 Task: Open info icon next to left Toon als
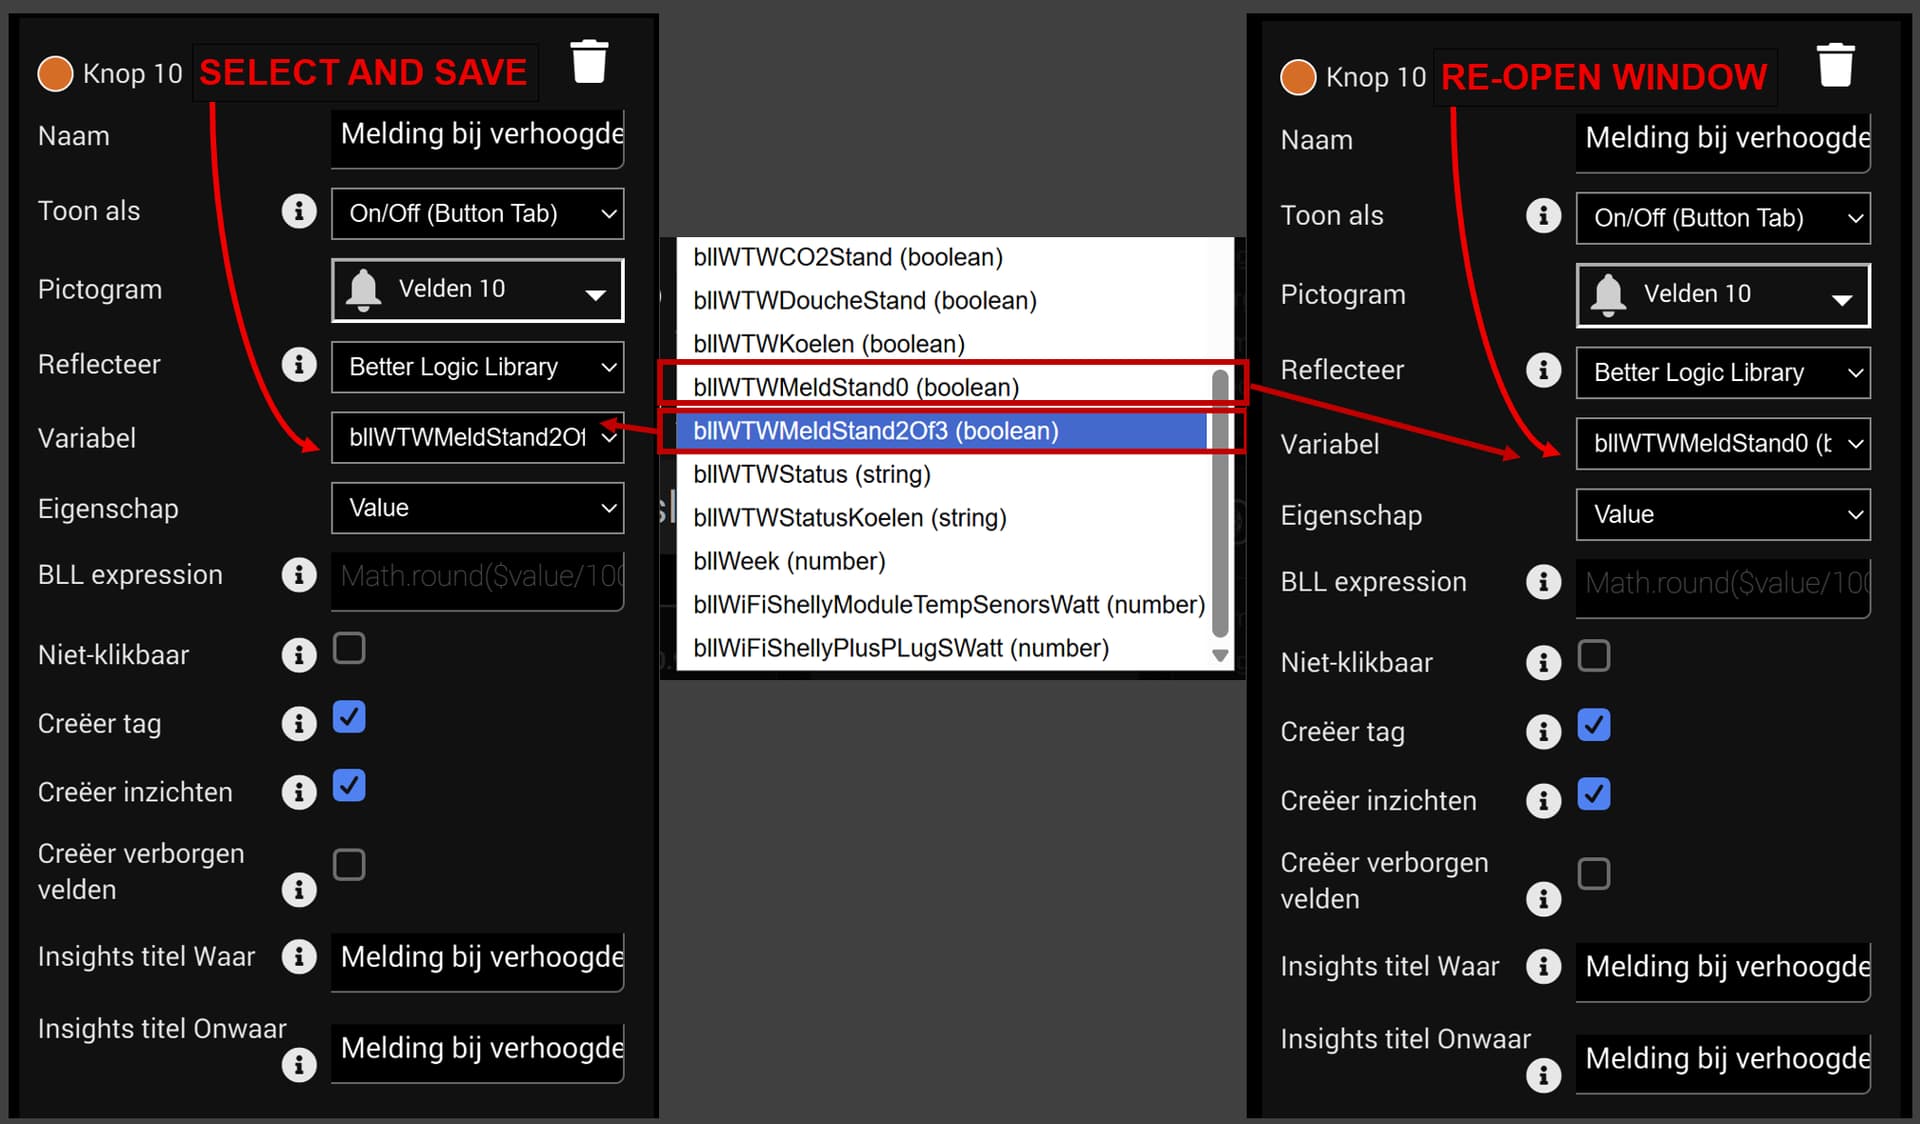click(x=298, y=211)
